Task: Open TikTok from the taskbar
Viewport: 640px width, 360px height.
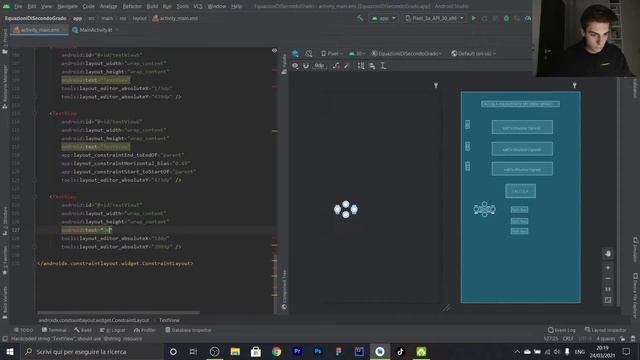Action: 400,351
